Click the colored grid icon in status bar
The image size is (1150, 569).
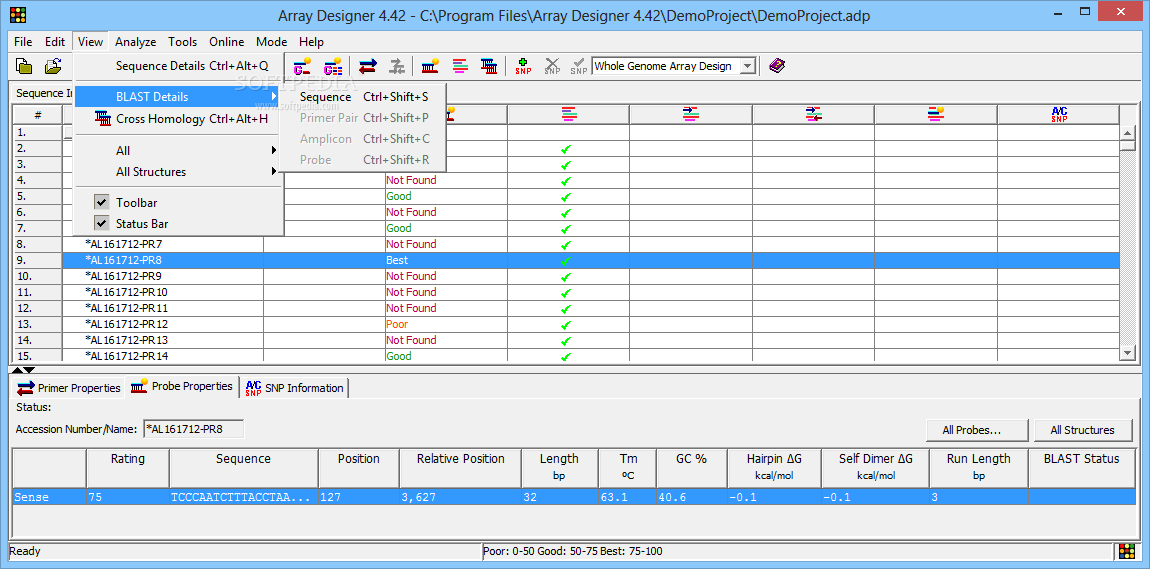point(1127,551)
